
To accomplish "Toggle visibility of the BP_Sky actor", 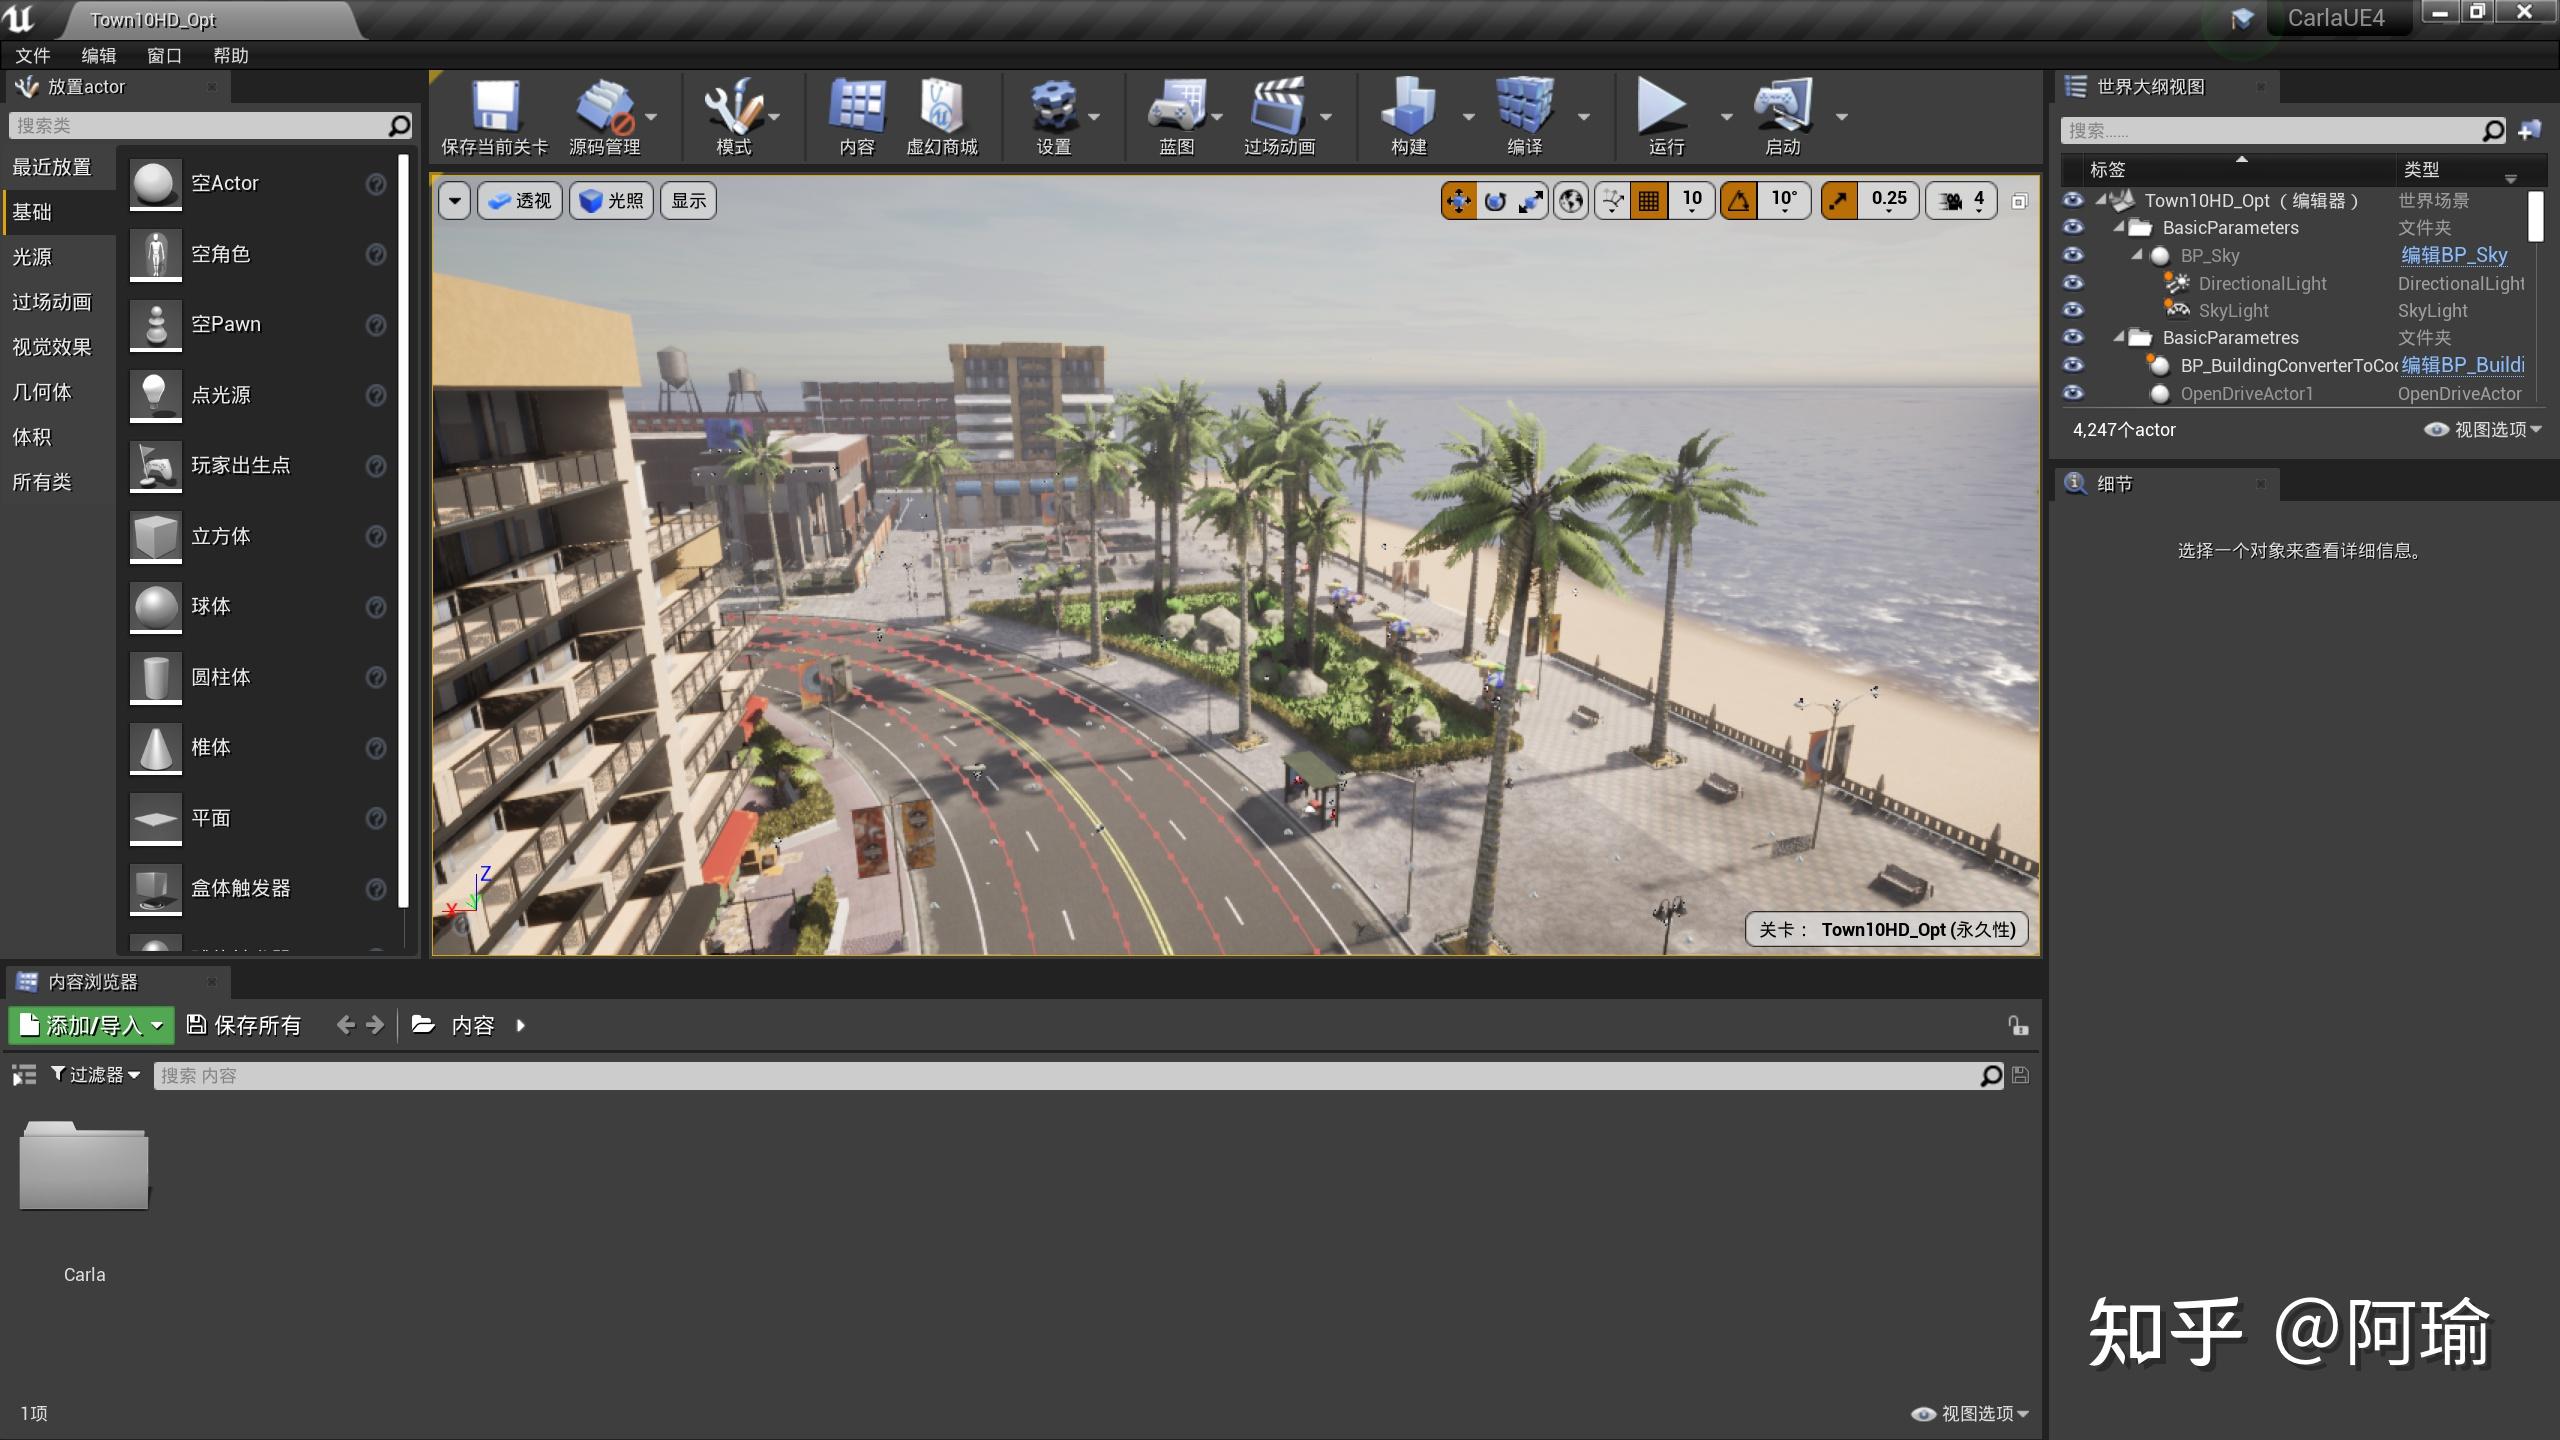I will coord(2073,255).
